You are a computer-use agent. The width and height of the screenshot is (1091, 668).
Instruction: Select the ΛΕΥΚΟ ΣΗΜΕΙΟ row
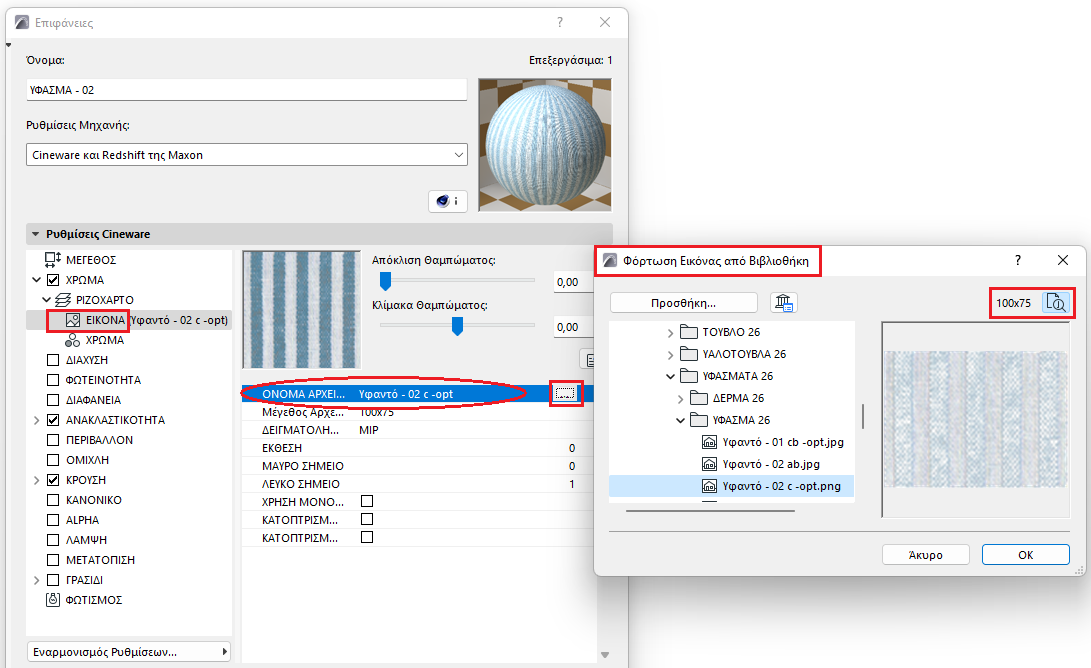point(417,484)
